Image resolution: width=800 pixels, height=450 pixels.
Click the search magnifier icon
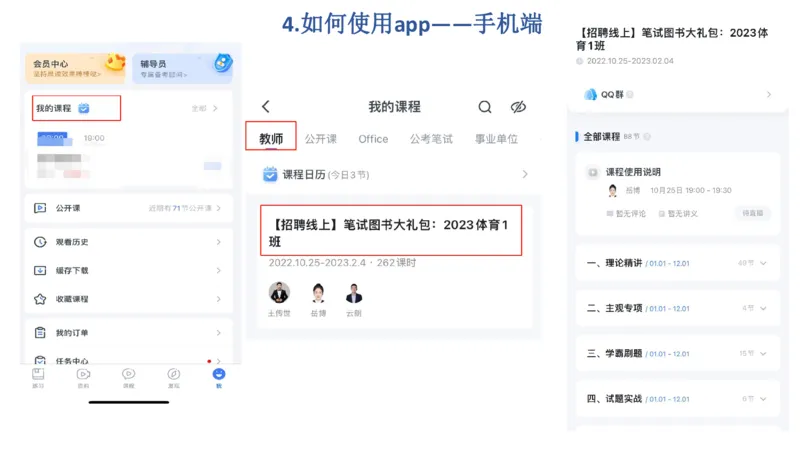pyautogui.click(x=485, y=107)
